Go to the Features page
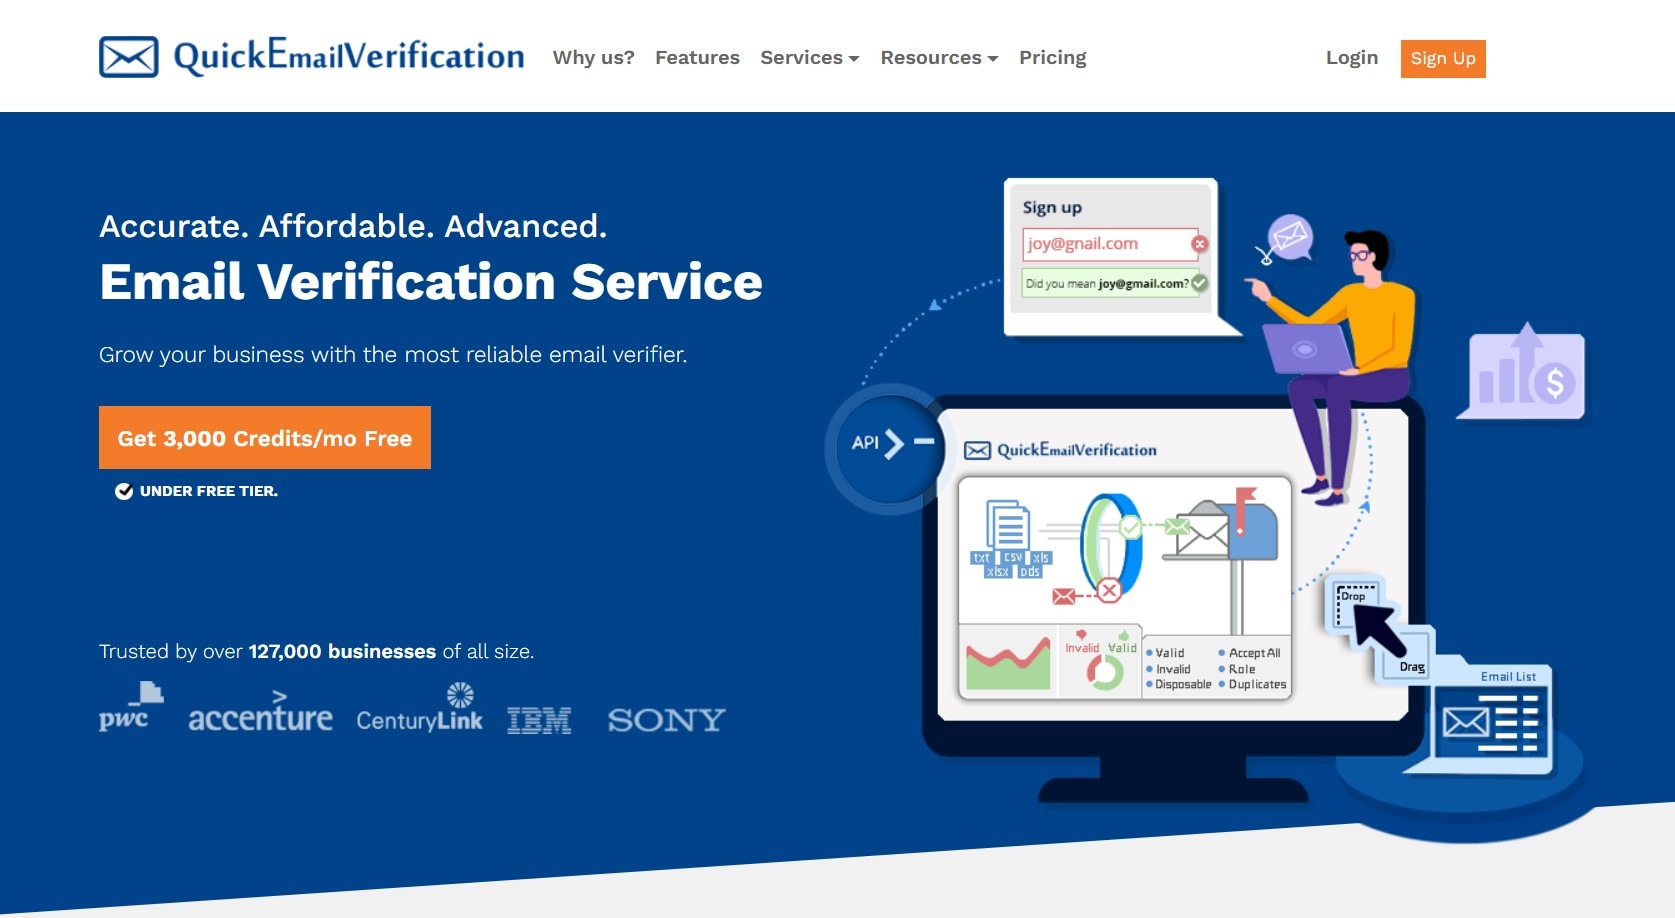Image resolution: width=1675 pixels, height=918 pixels. pos(697,58)
